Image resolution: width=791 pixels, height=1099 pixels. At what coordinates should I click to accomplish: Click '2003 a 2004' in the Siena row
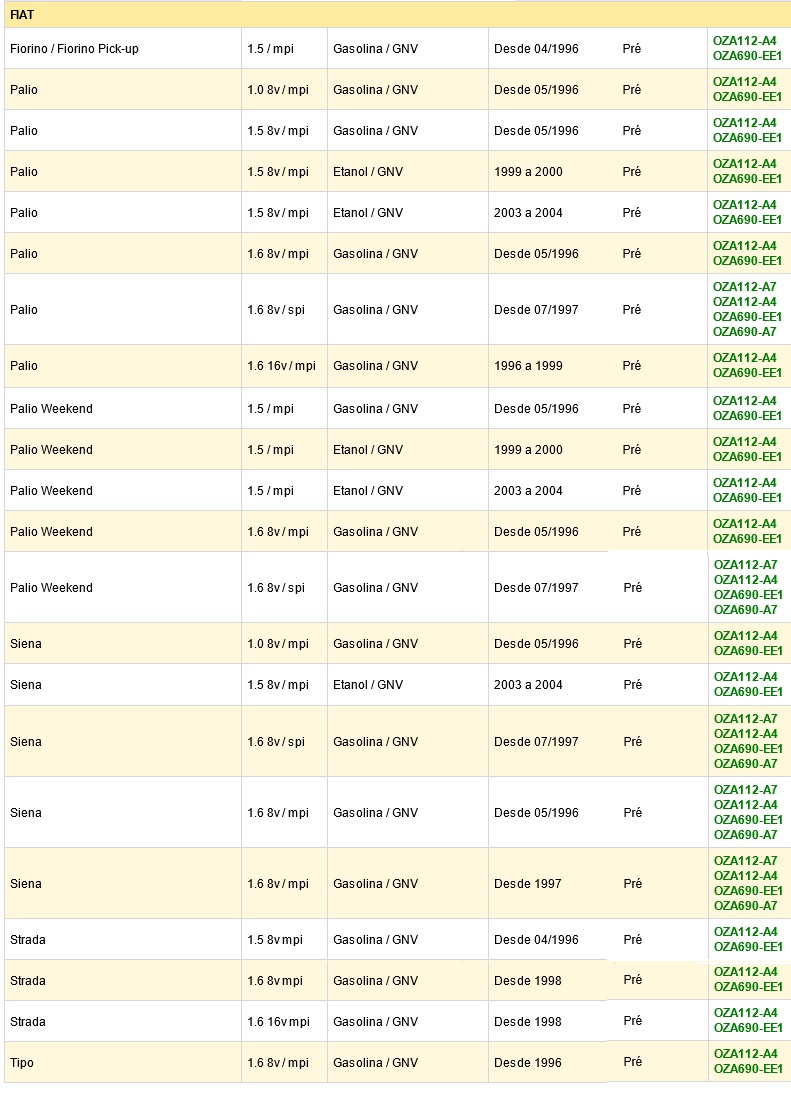(528, 685)
